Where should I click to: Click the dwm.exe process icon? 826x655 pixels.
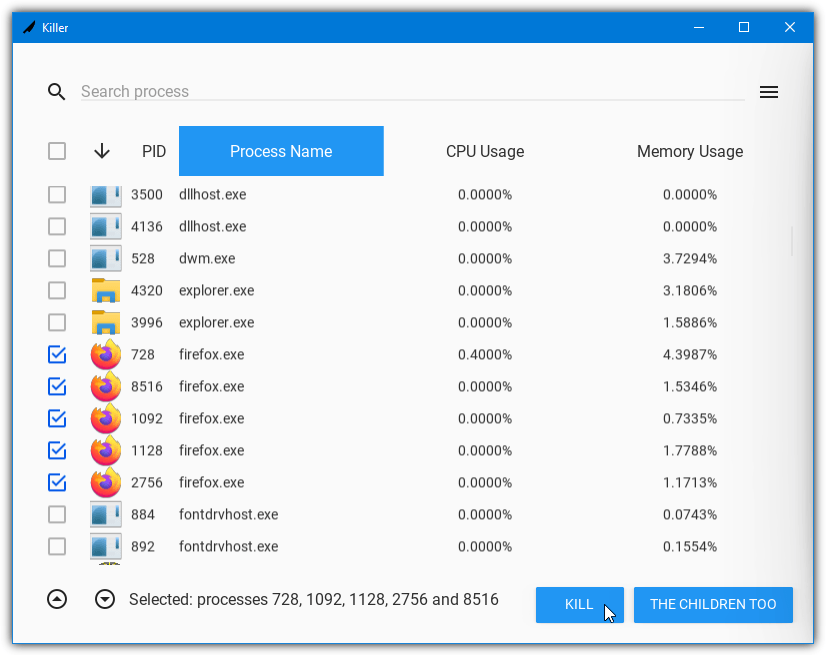106,259
